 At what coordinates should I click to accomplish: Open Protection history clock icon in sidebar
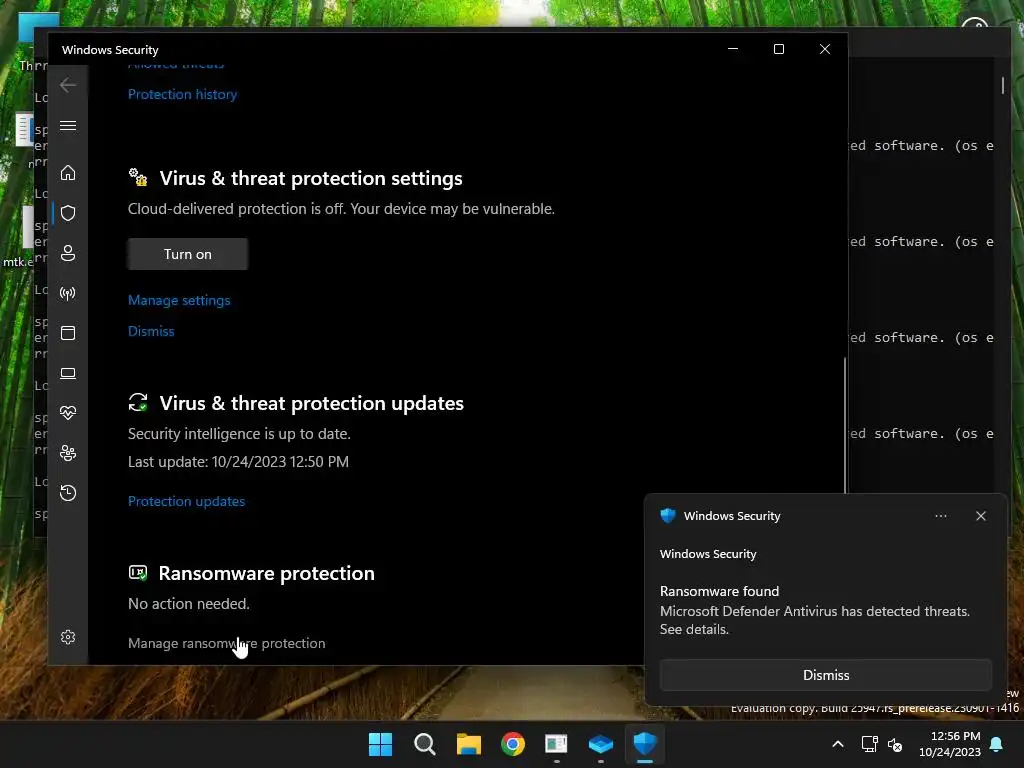point(68,492)
